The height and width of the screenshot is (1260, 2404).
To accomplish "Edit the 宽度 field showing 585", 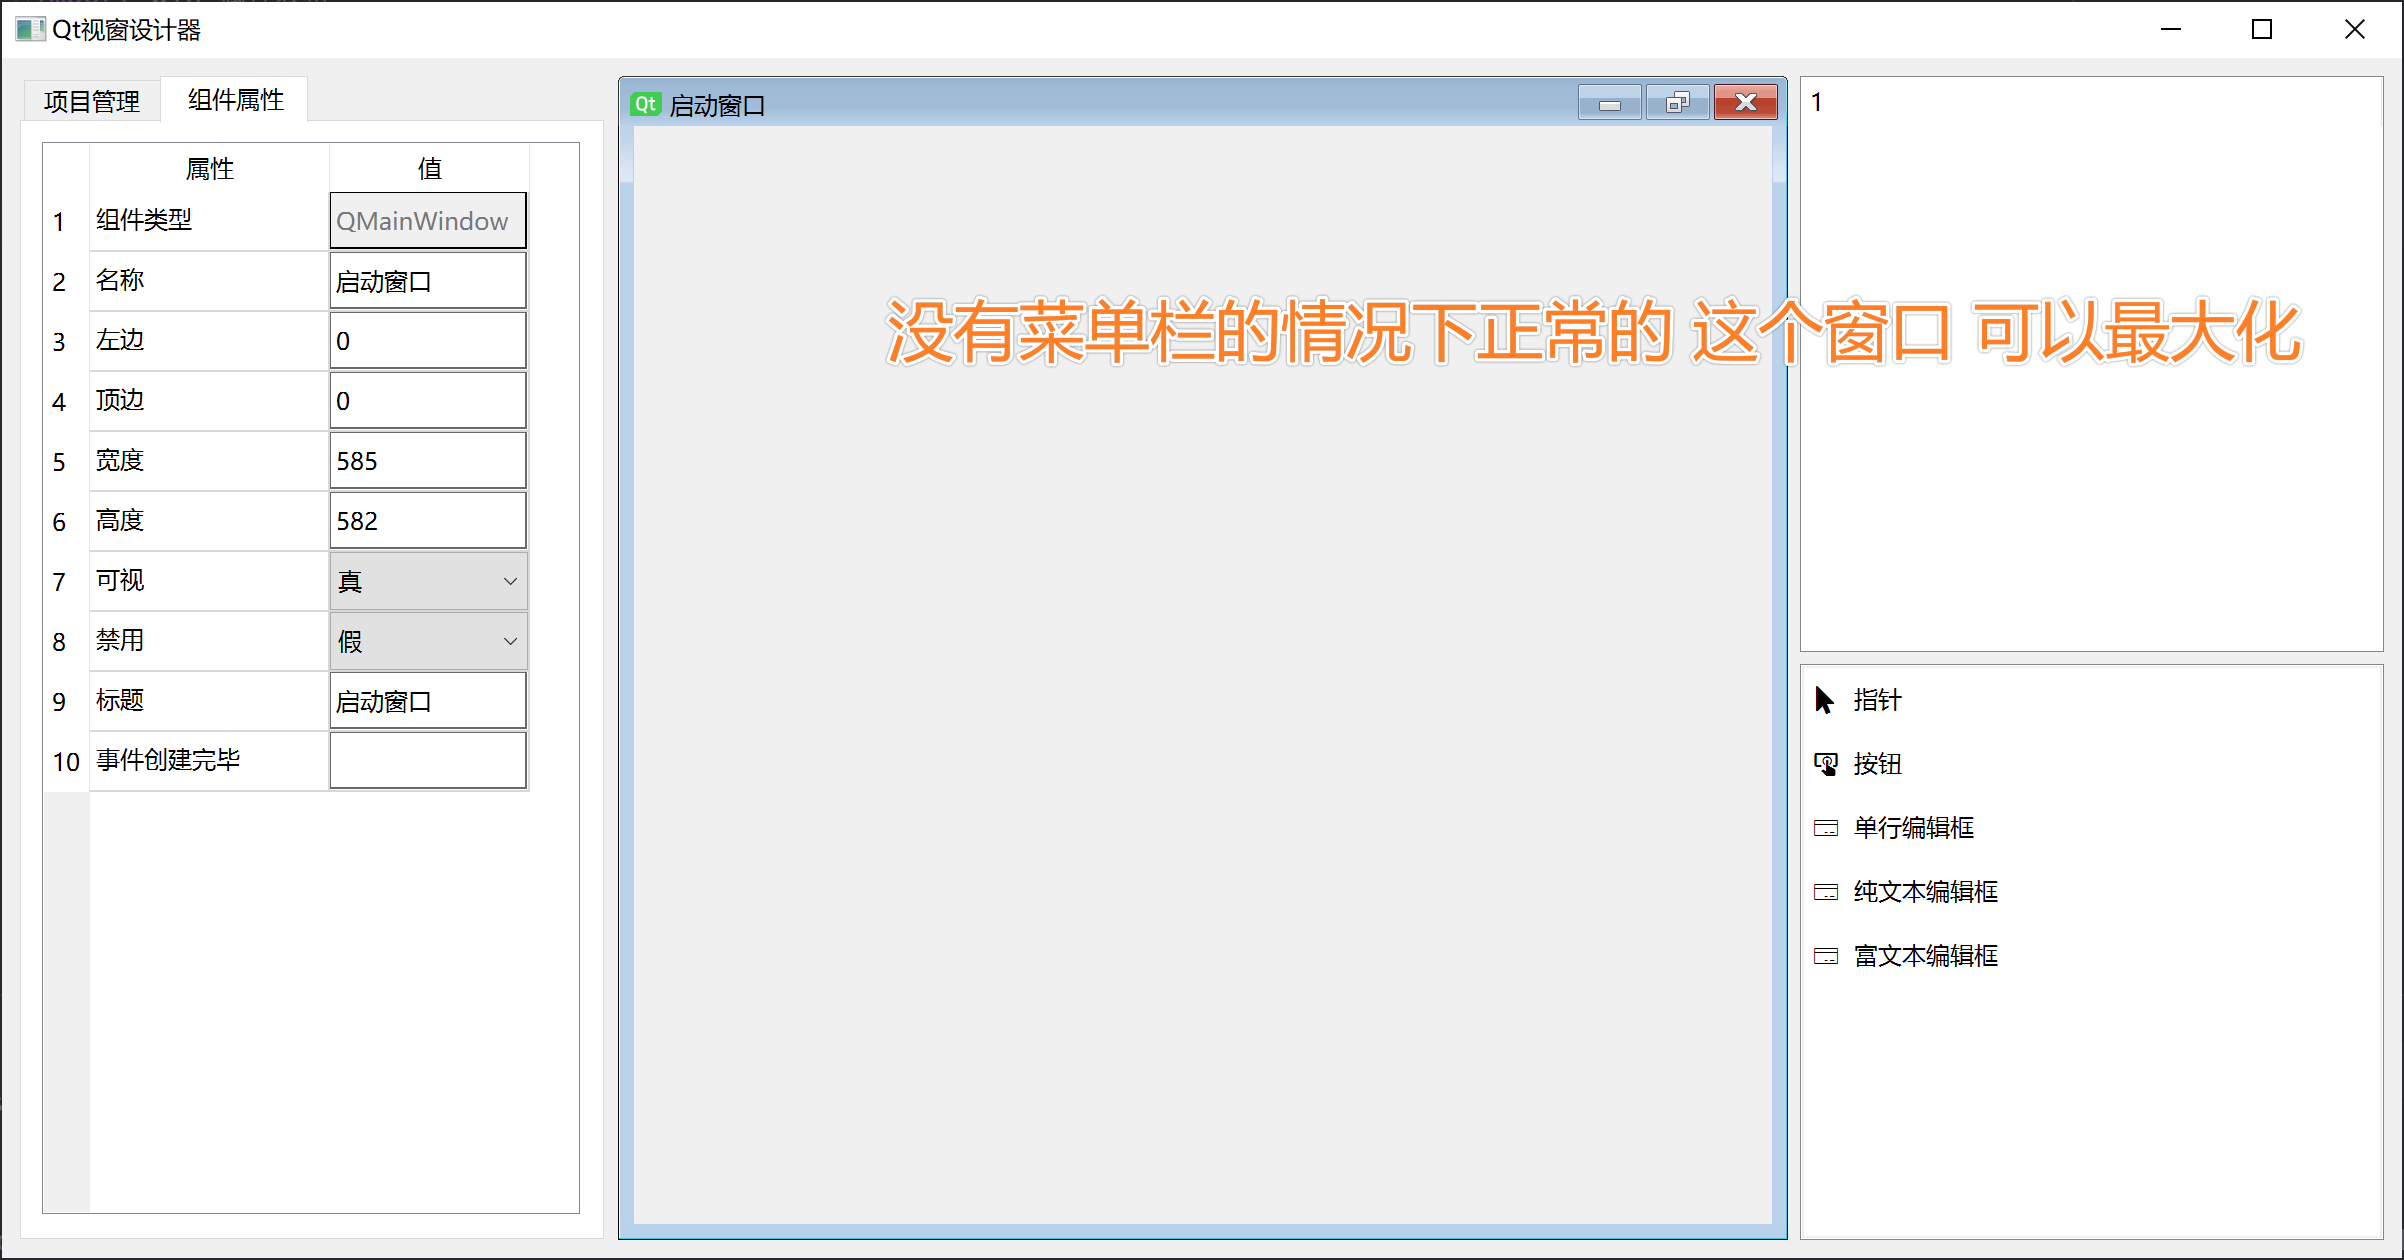I will pos(428,460).
